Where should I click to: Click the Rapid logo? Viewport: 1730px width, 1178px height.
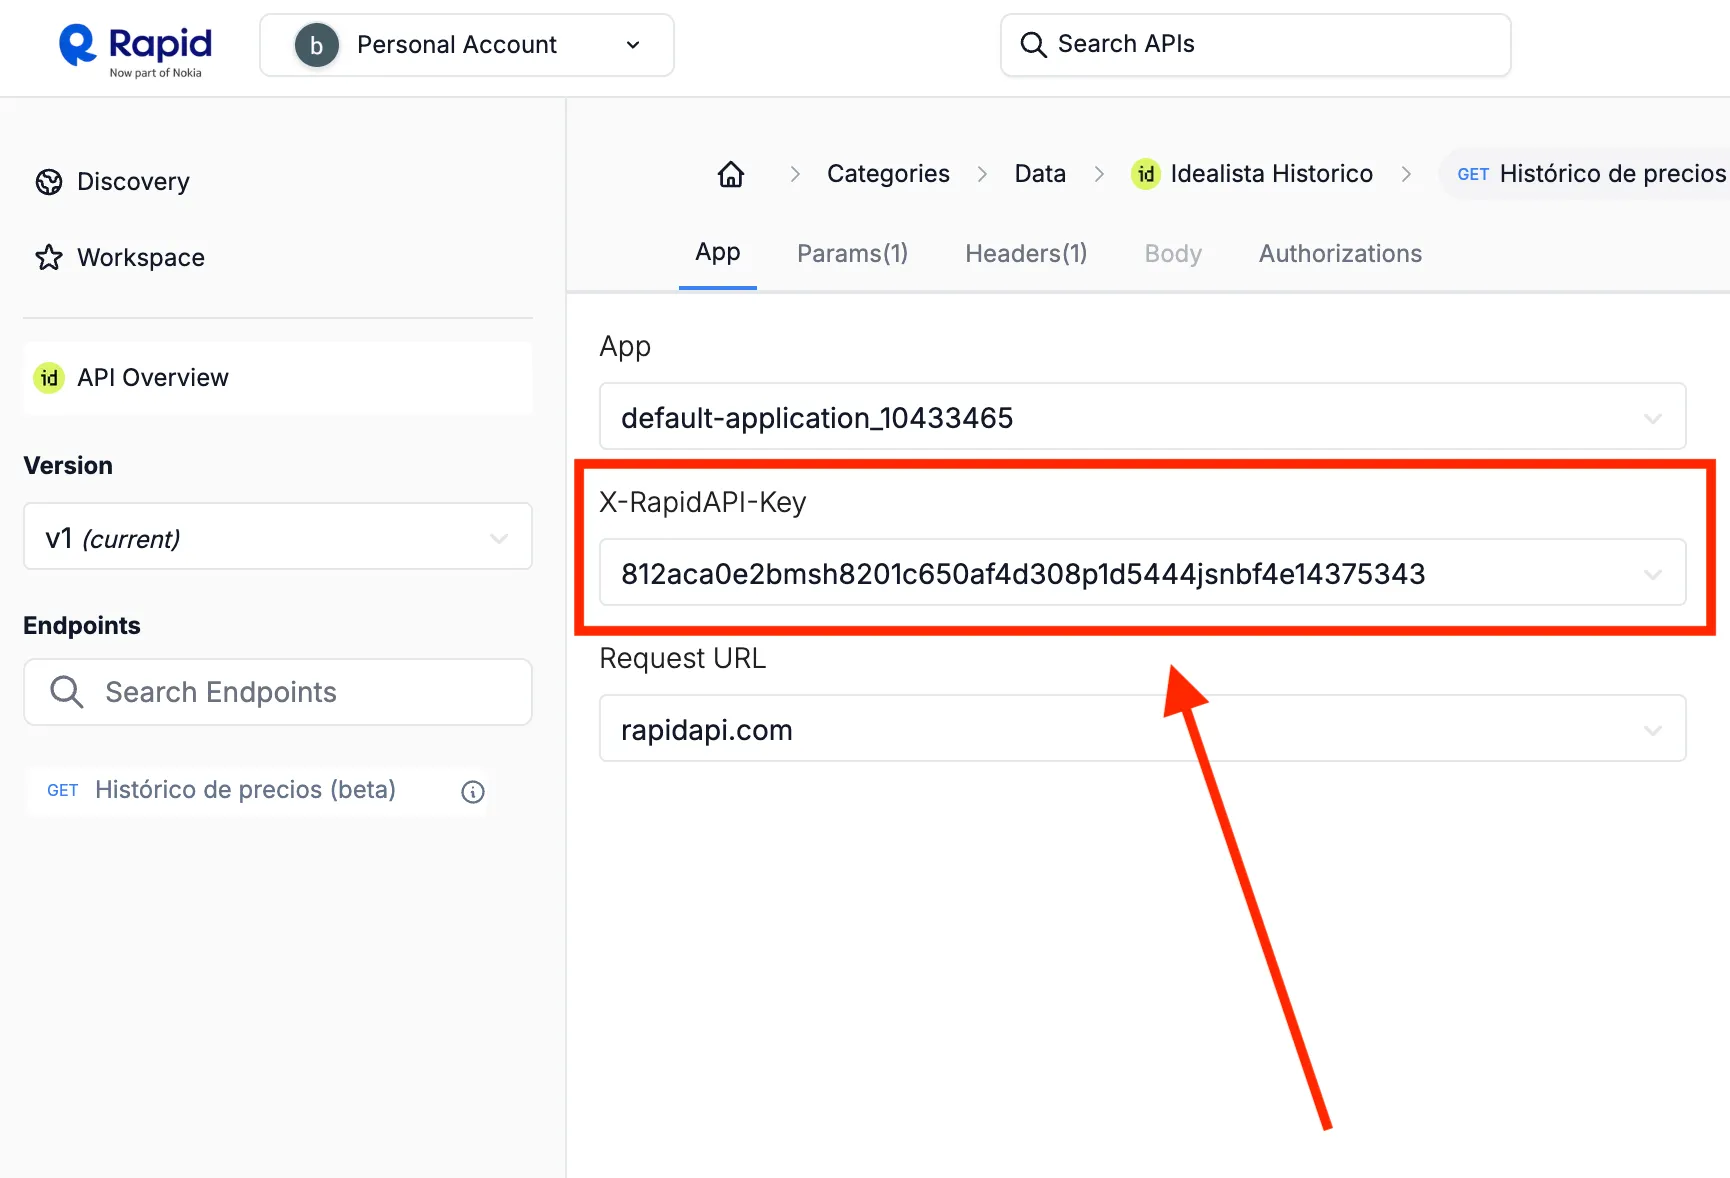click(135, 50)
